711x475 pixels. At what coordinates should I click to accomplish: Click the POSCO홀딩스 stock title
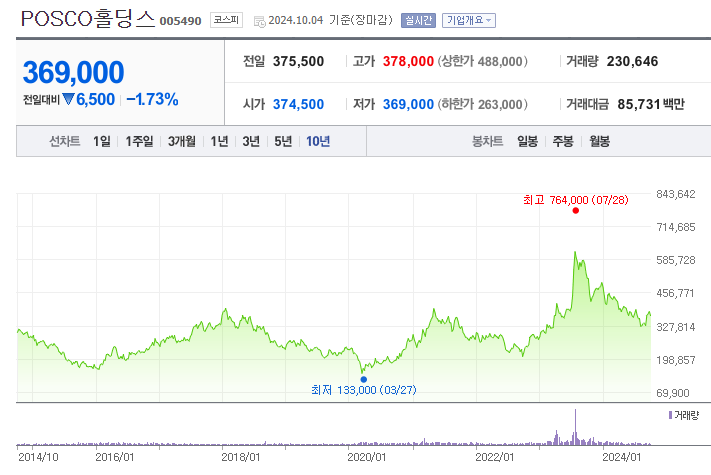tap(88, 19)
